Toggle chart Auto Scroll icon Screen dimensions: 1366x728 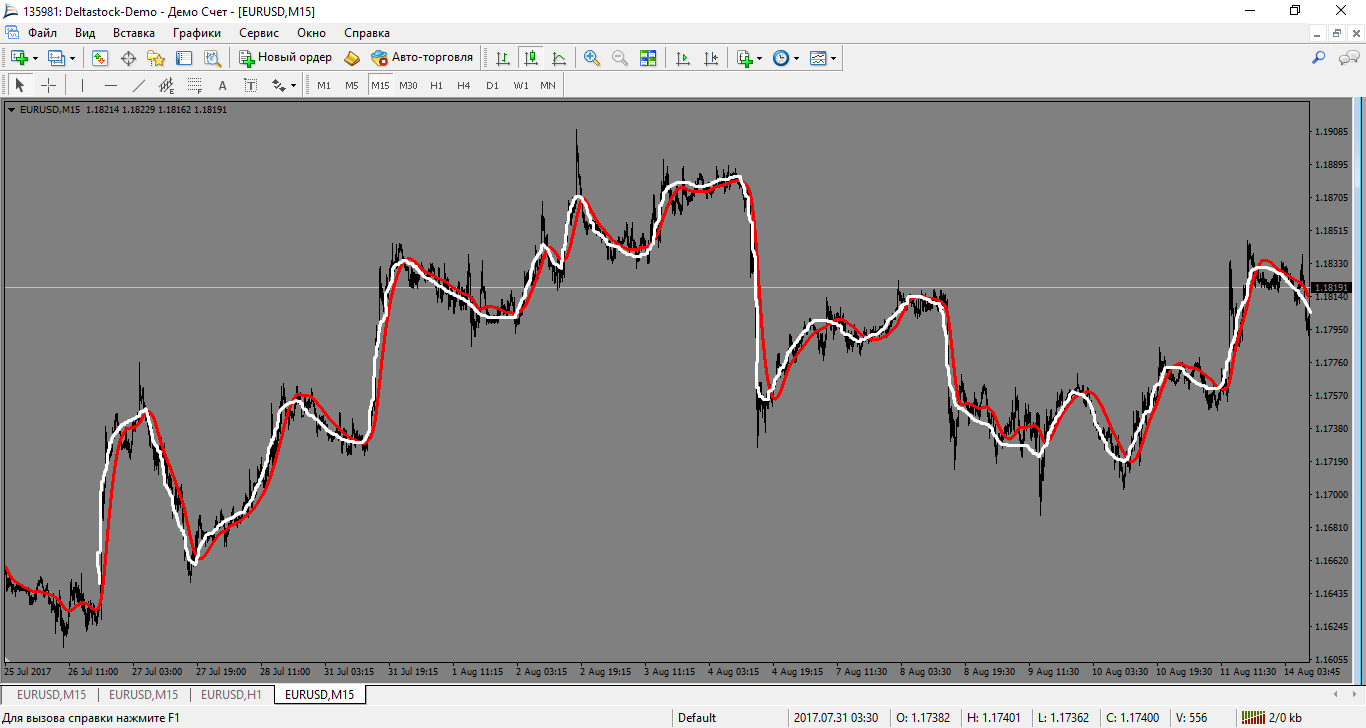683,58
